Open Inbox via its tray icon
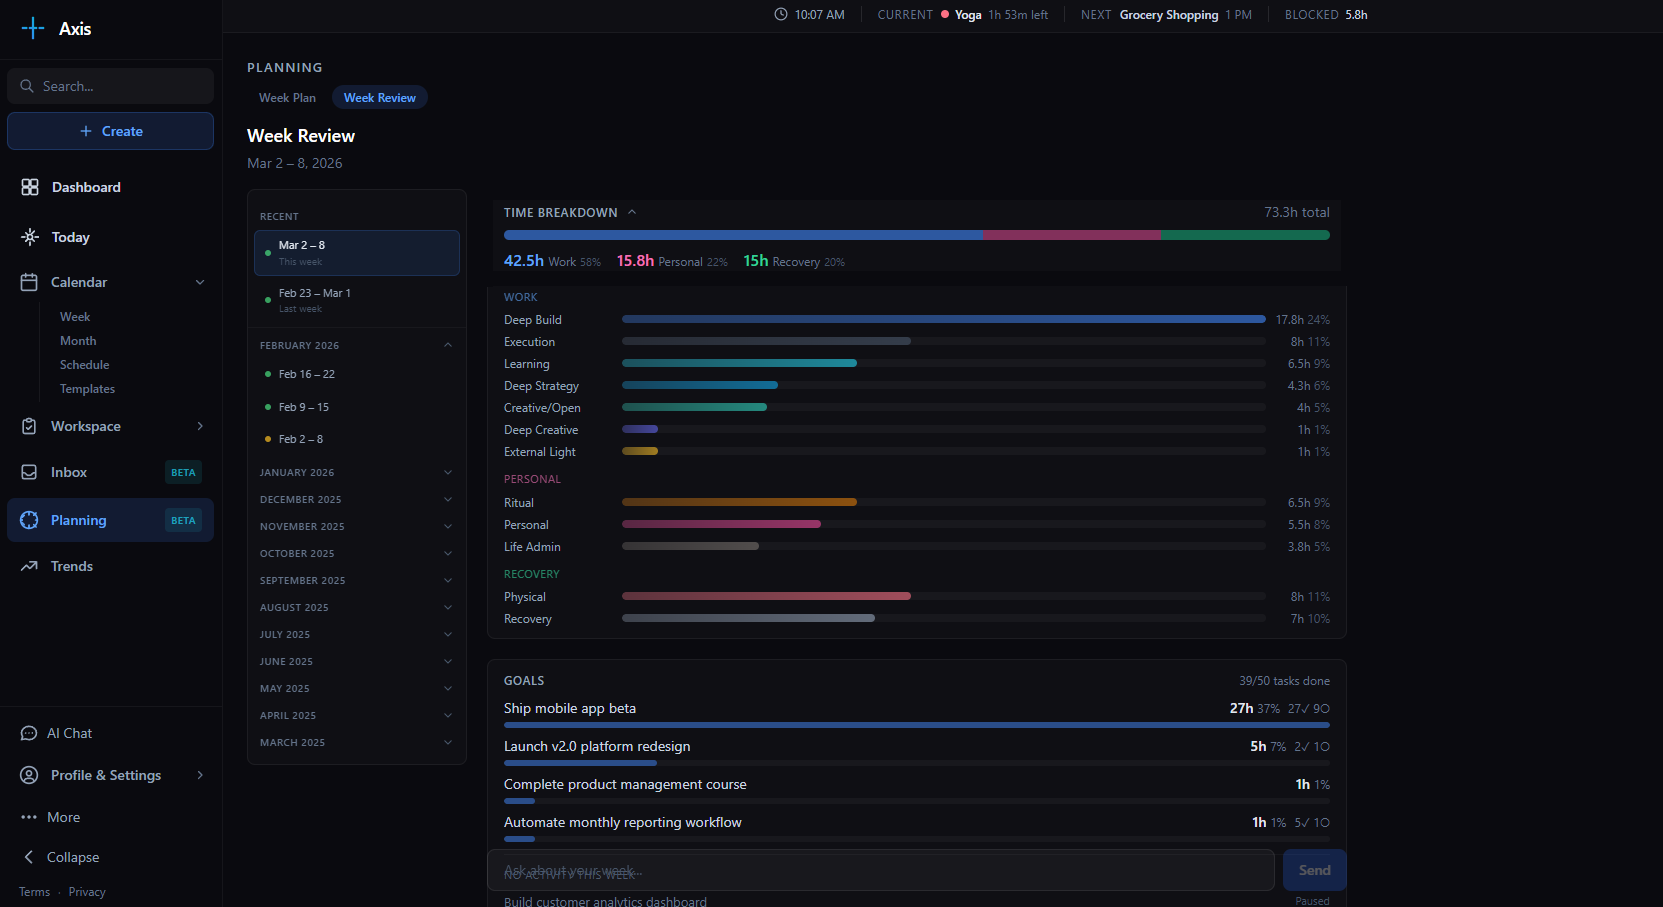This screenshot has height=907, width=1663. point(29,472)
